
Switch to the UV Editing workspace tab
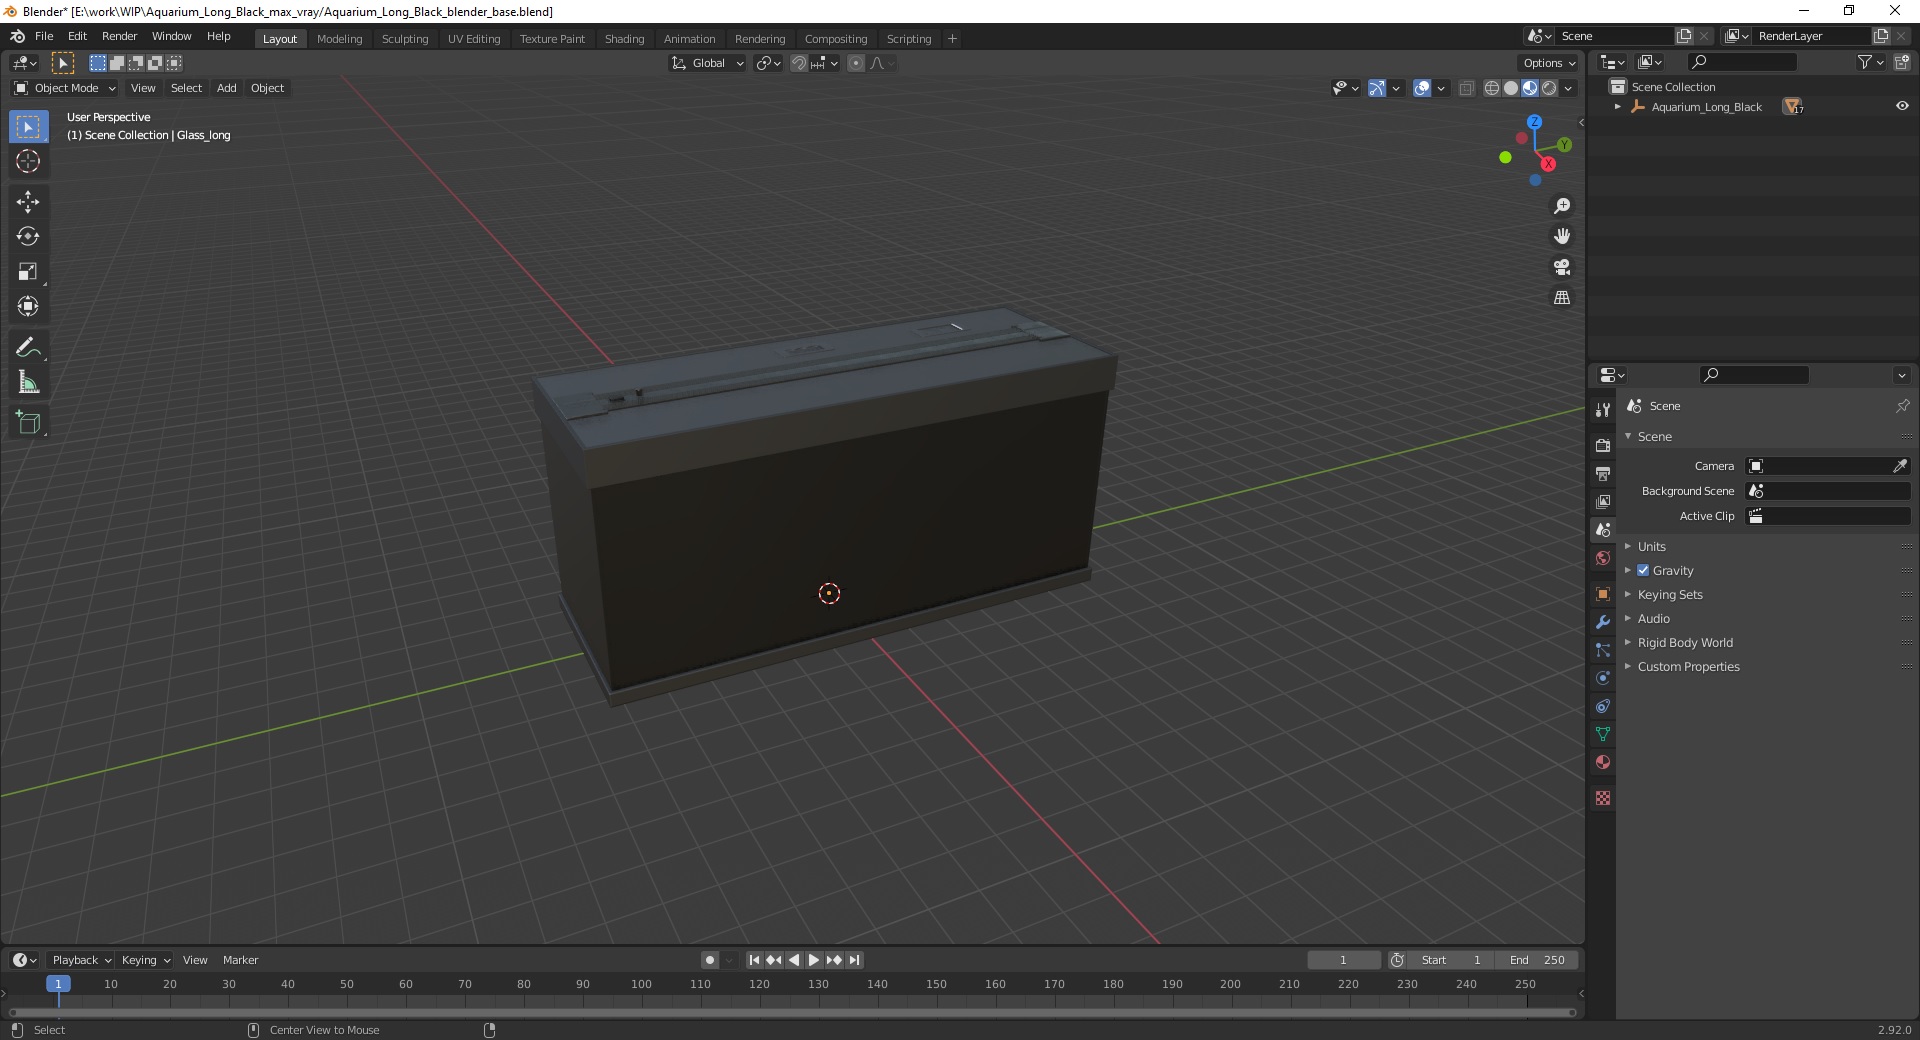tap(474, 39)
